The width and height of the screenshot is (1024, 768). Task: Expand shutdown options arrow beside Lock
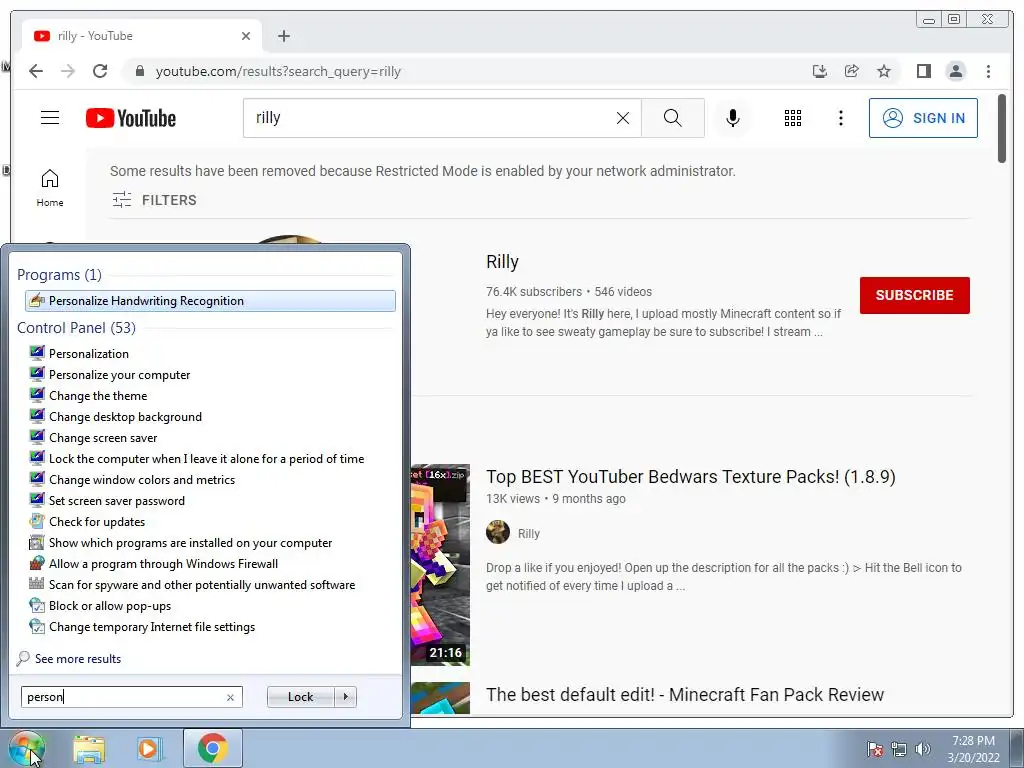tap(345, 697)
